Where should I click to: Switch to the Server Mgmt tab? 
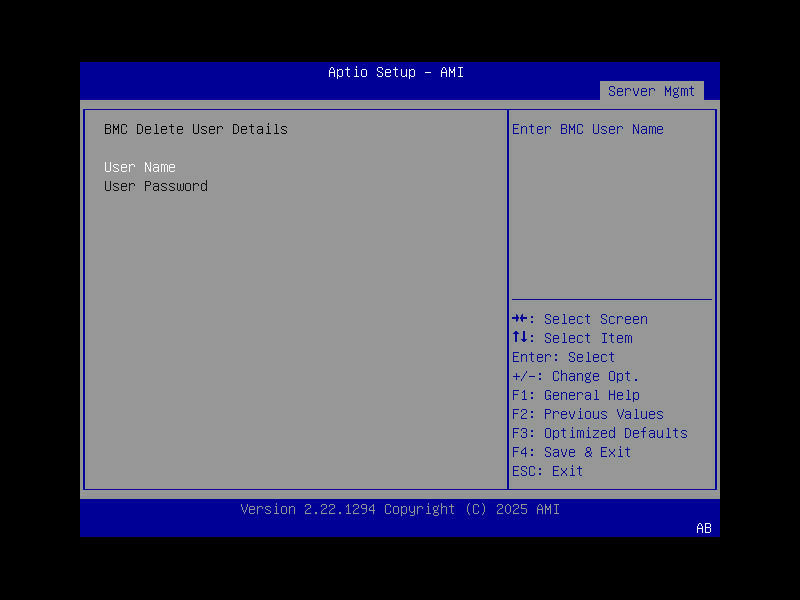(652, 90)
